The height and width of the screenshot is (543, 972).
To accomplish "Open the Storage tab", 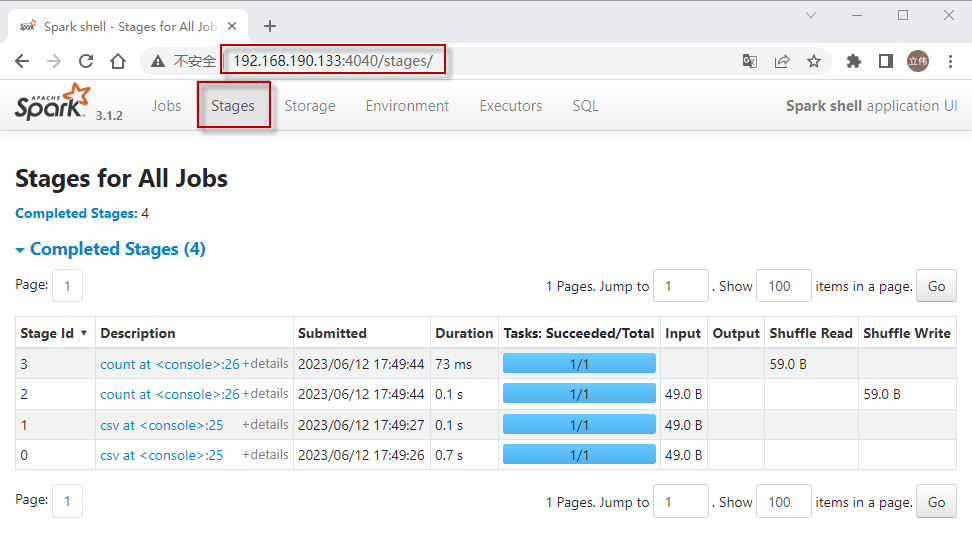I will pyautogui.click(x=310, y=106).
